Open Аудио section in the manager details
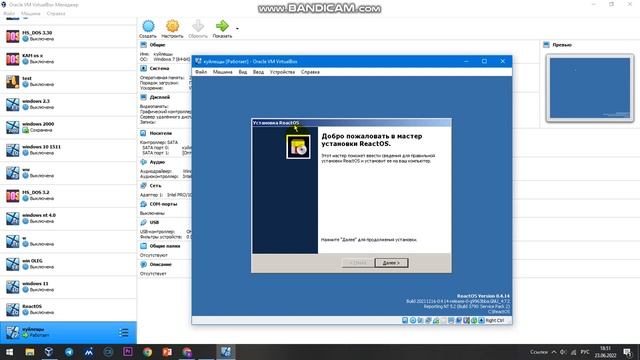The height and width of the screenshot is (360, 640). click(x=157, y=162)
